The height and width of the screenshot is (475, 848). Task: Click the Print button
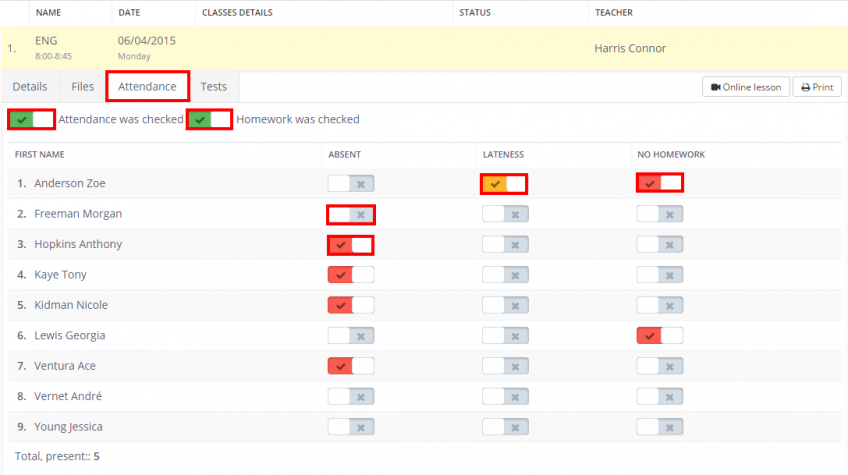(x=816, y=87)
